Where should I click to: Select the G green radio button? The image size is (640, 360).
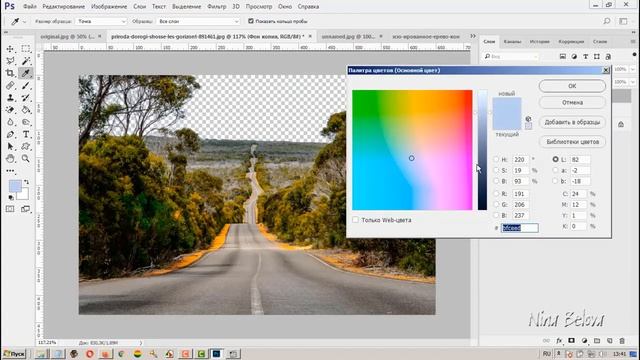pos(496,204)
